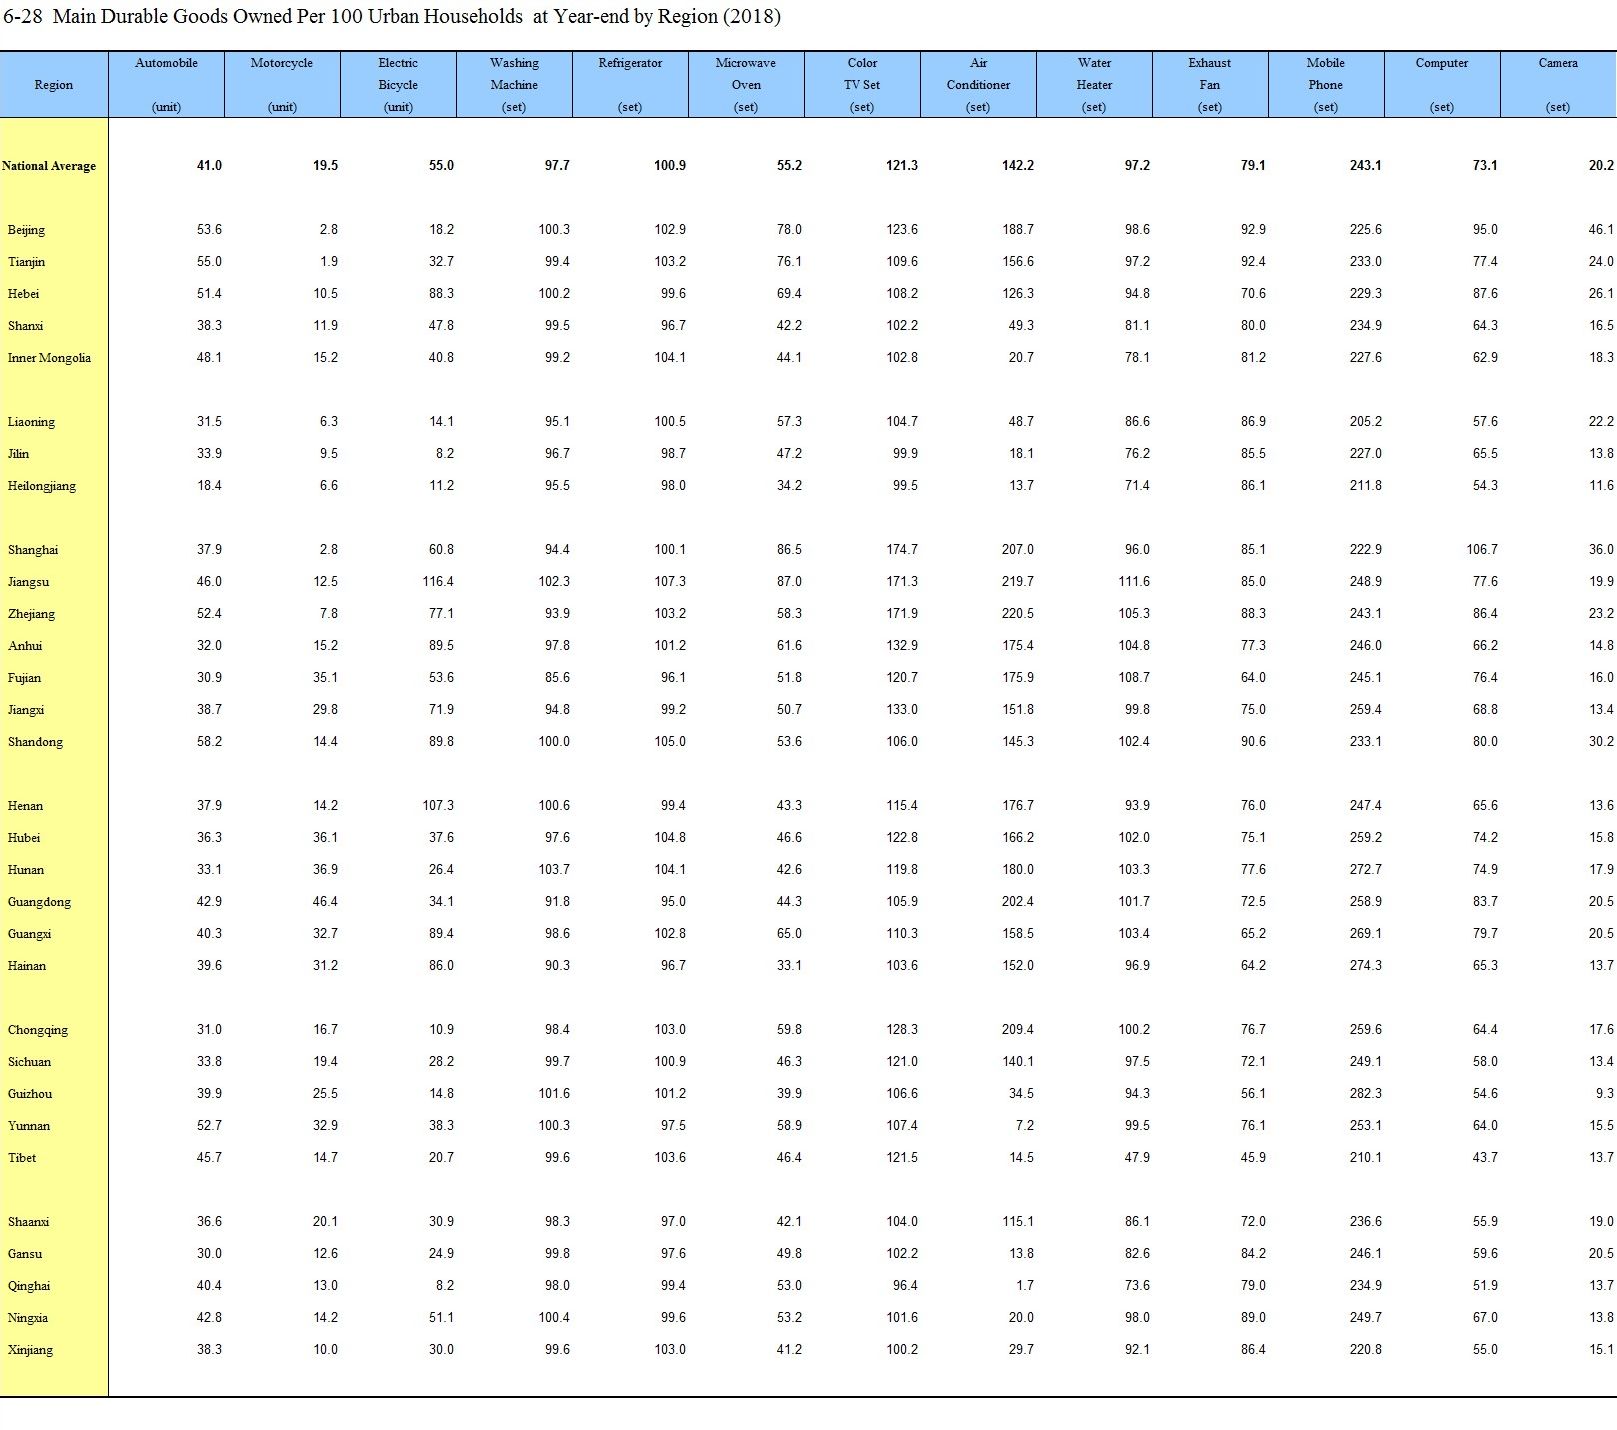Click the Guangdong row label
The width and height of the screenshot is (1617, 1430).
point(39,902)
